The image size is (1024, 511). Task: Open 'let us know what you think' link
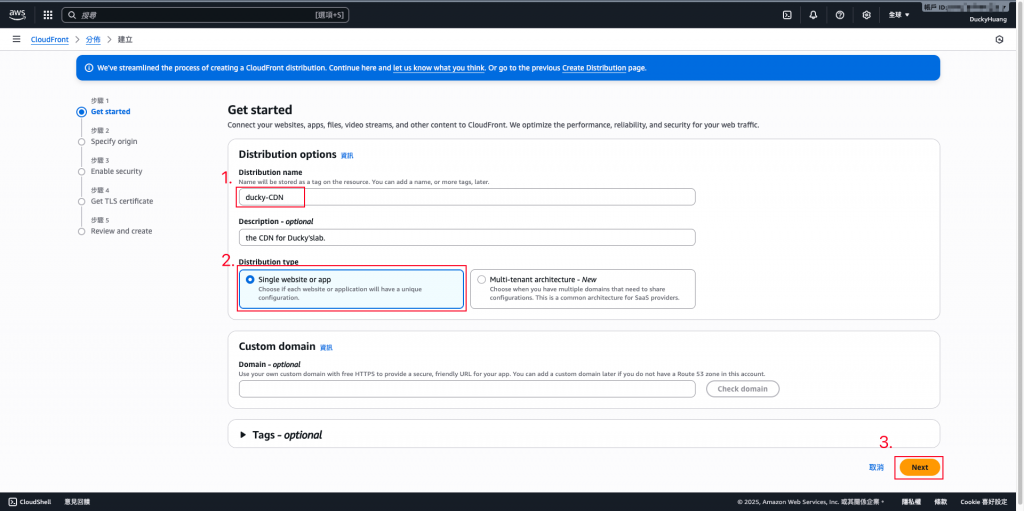(x=439, y=68)
